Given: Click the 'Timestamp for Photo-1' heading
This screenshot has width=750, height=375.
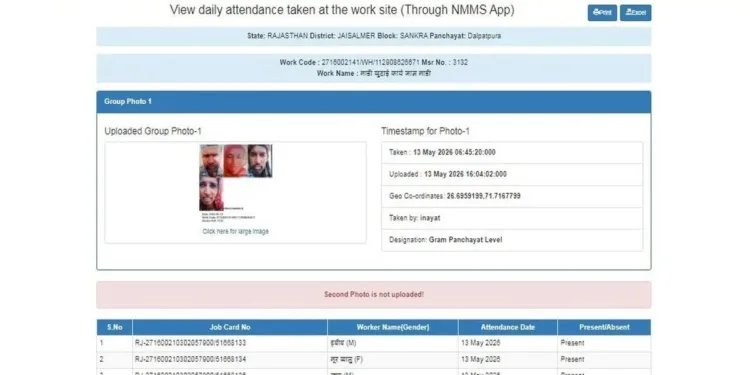Looking at the screenshot, I should point(426,132).
